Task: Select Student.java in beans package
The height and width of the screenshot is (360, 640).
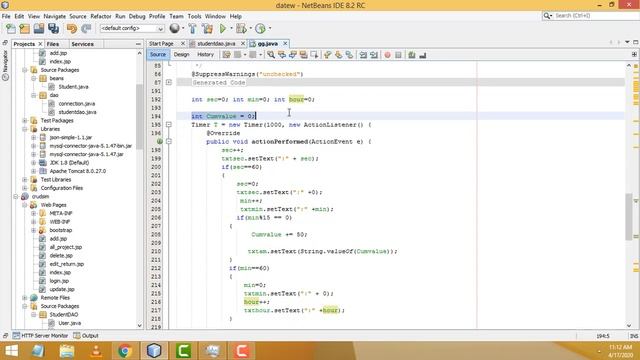Action: coord(73,87)
